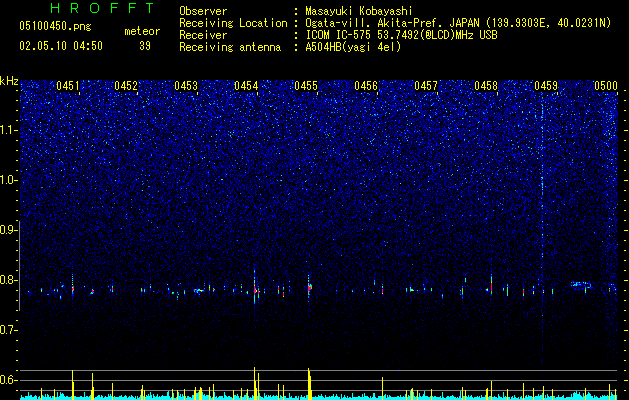Viewport: 629px width, 400px height.
Task: Click the 0.6 frequency axis label
Action: tap(9, 380)
